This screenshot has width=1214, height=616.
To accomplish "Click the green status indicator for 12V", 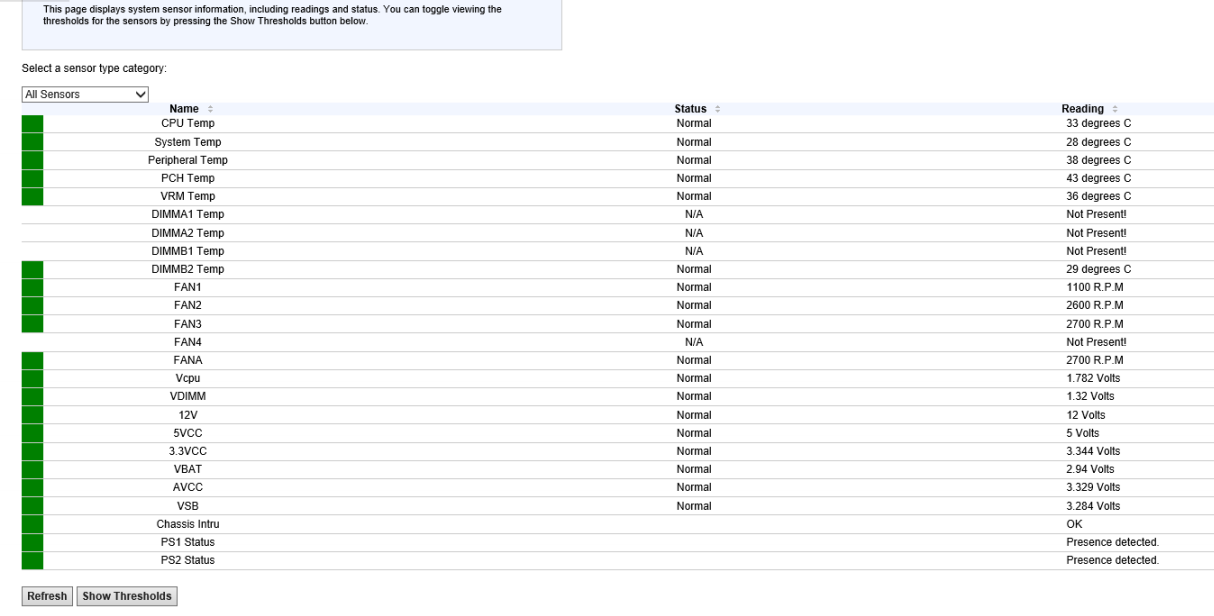I will [33, 414].
